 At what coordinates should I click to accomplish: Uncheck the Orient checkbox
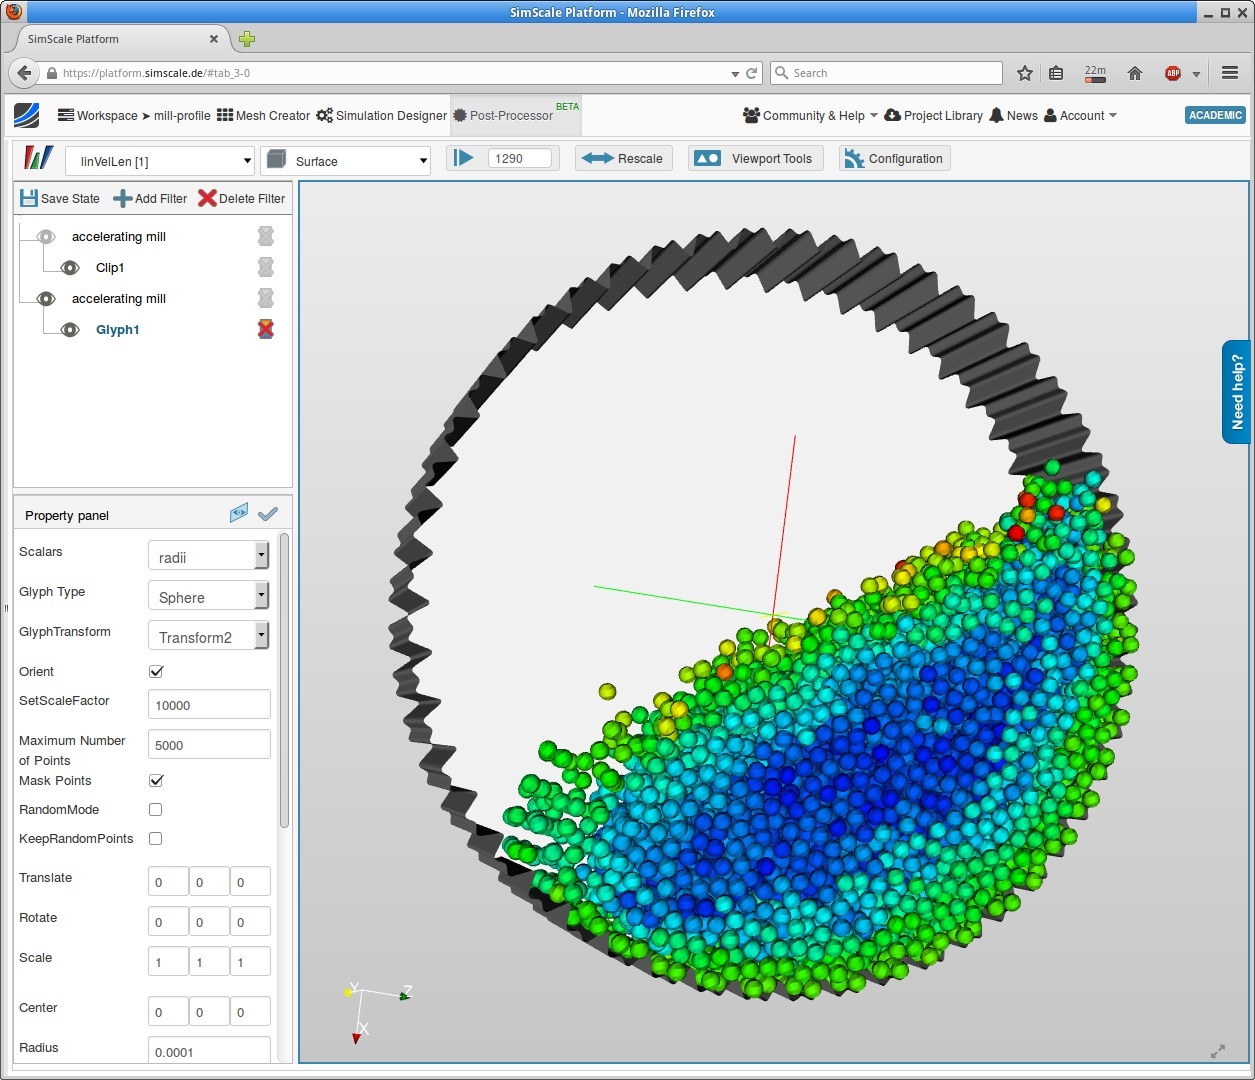pyautogui.click(x=156, y=671)
